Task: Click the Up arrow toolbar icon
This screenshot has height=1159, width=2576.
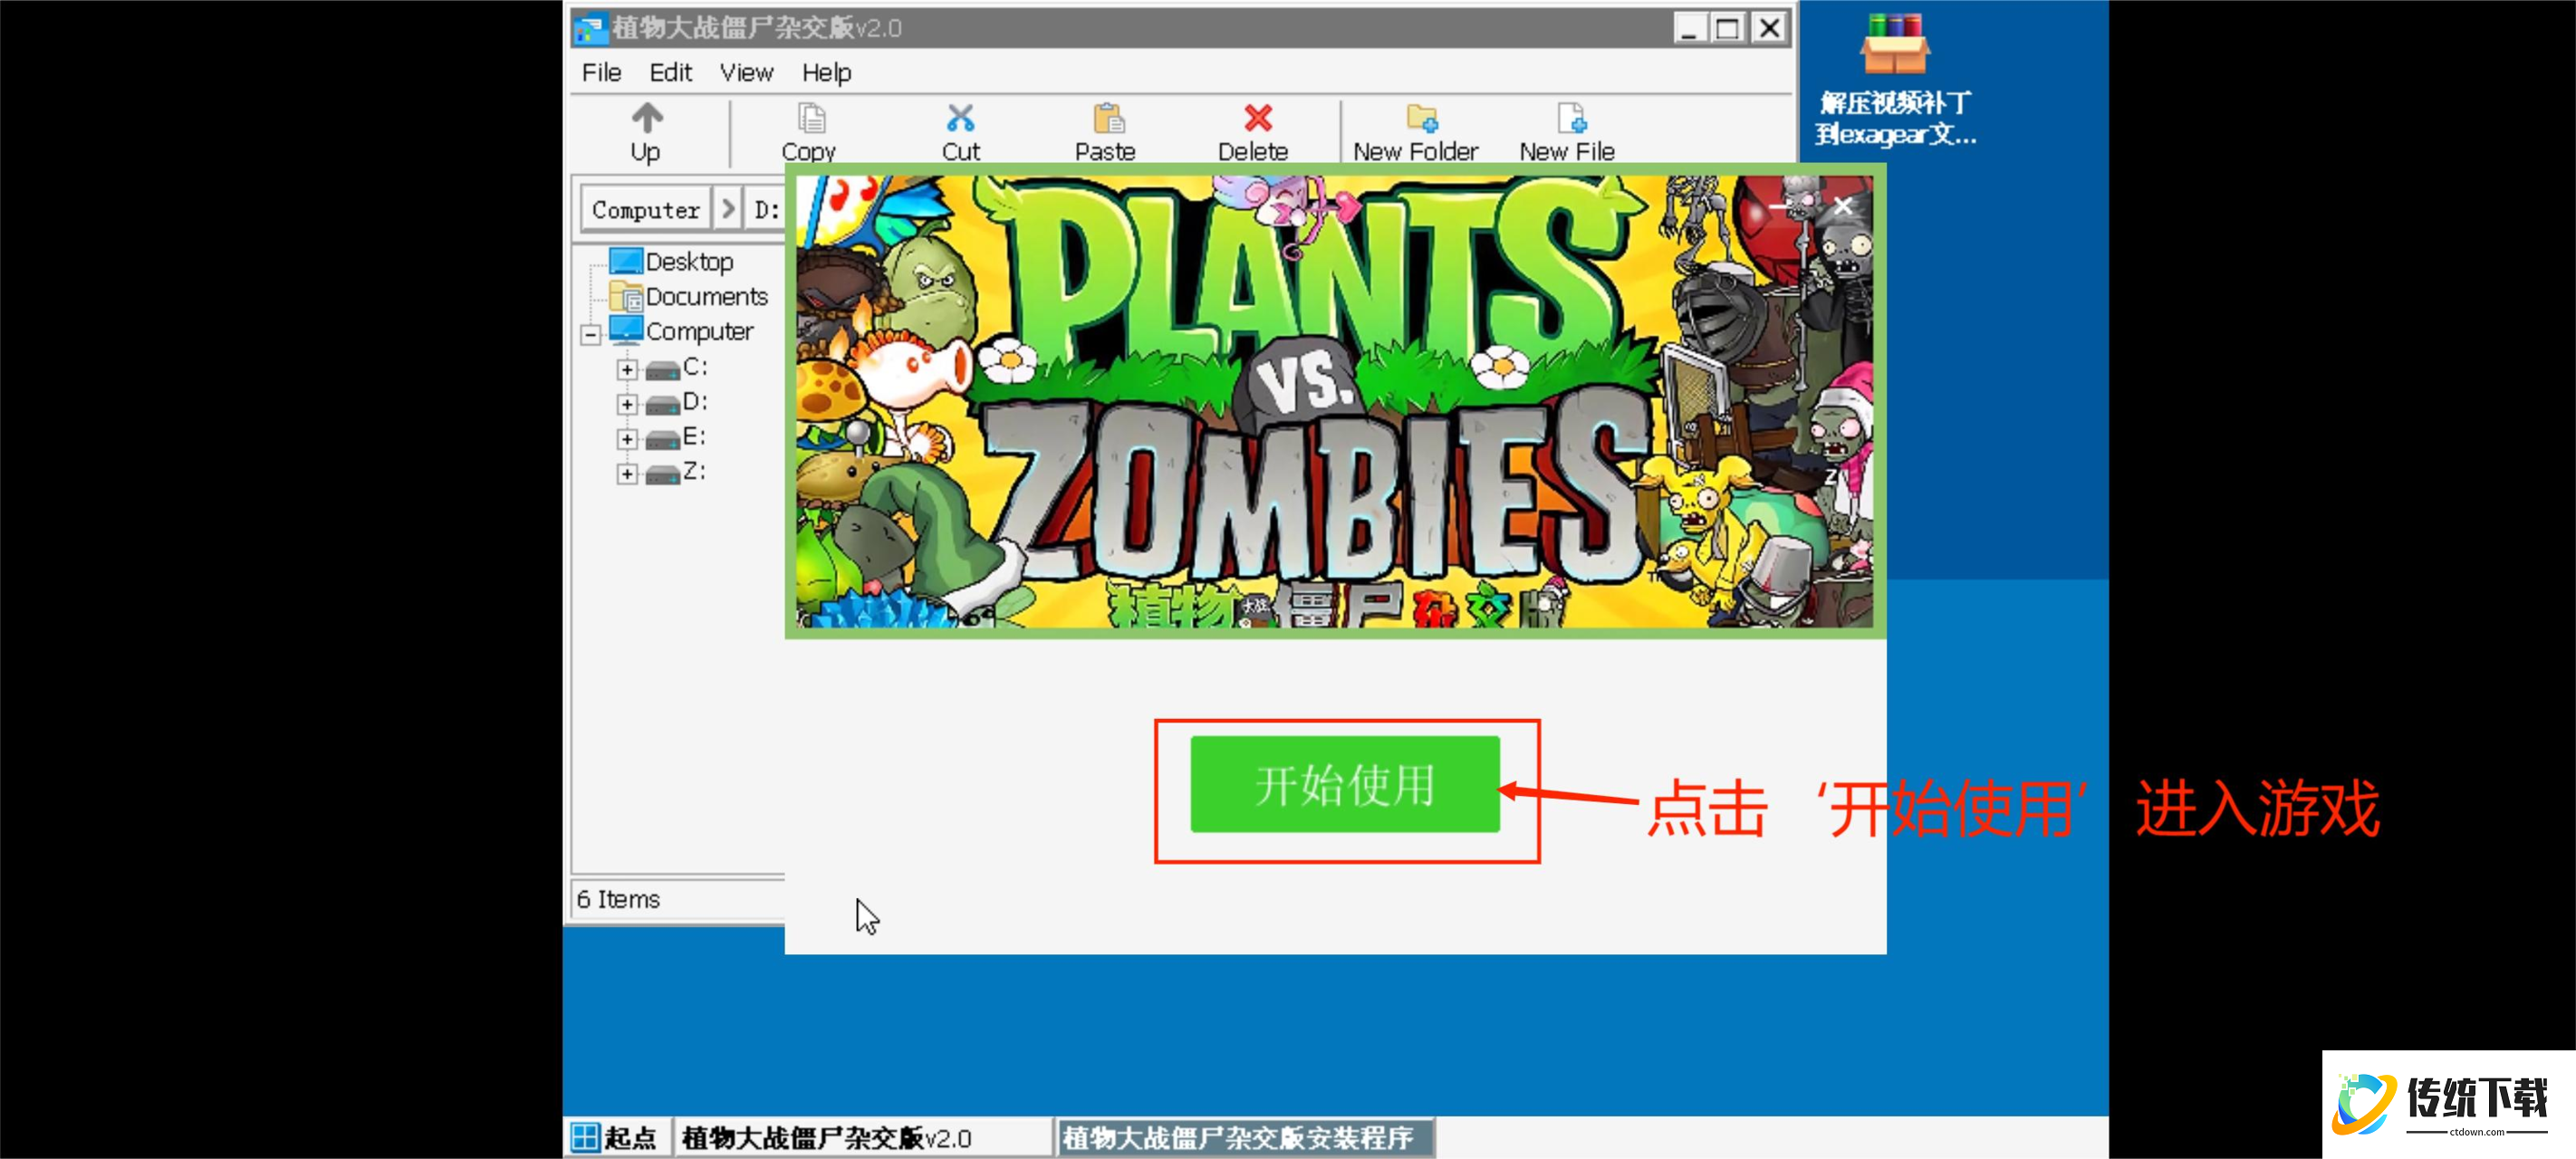Action: click(x=646, y=119)
